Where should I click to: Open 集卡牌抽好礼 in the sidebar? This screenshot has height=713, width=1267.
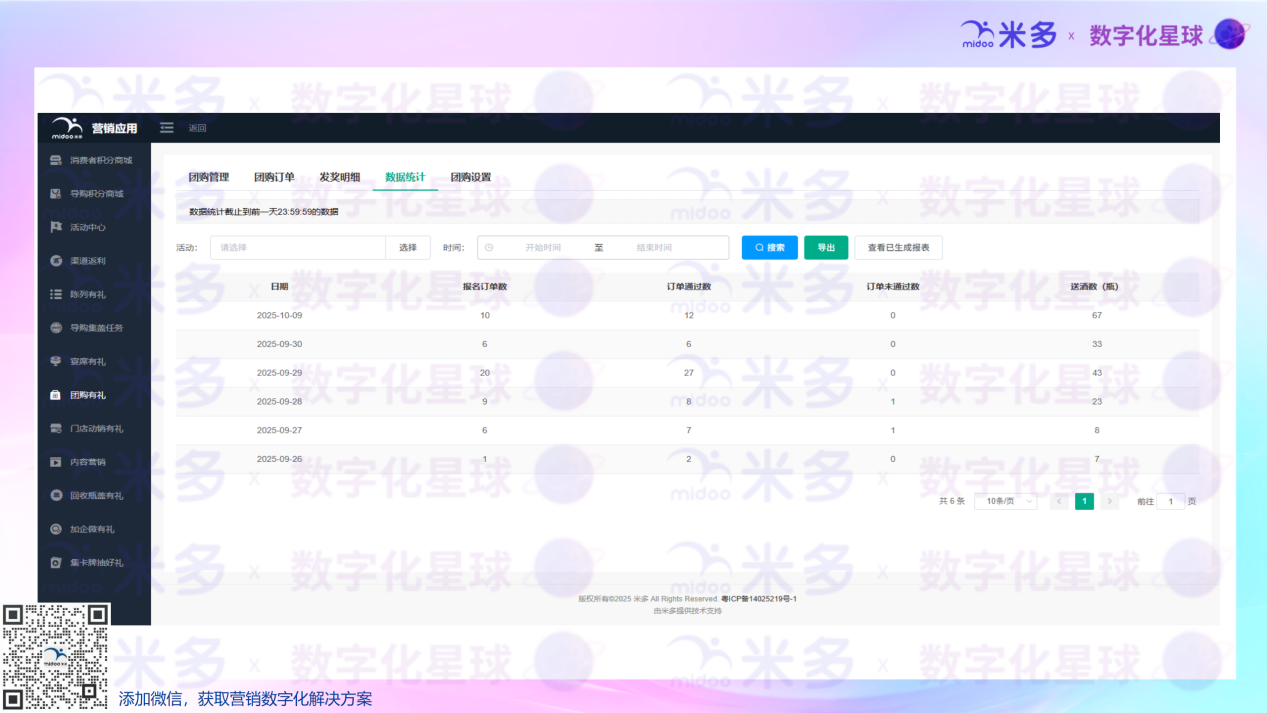tap(96, 563)
